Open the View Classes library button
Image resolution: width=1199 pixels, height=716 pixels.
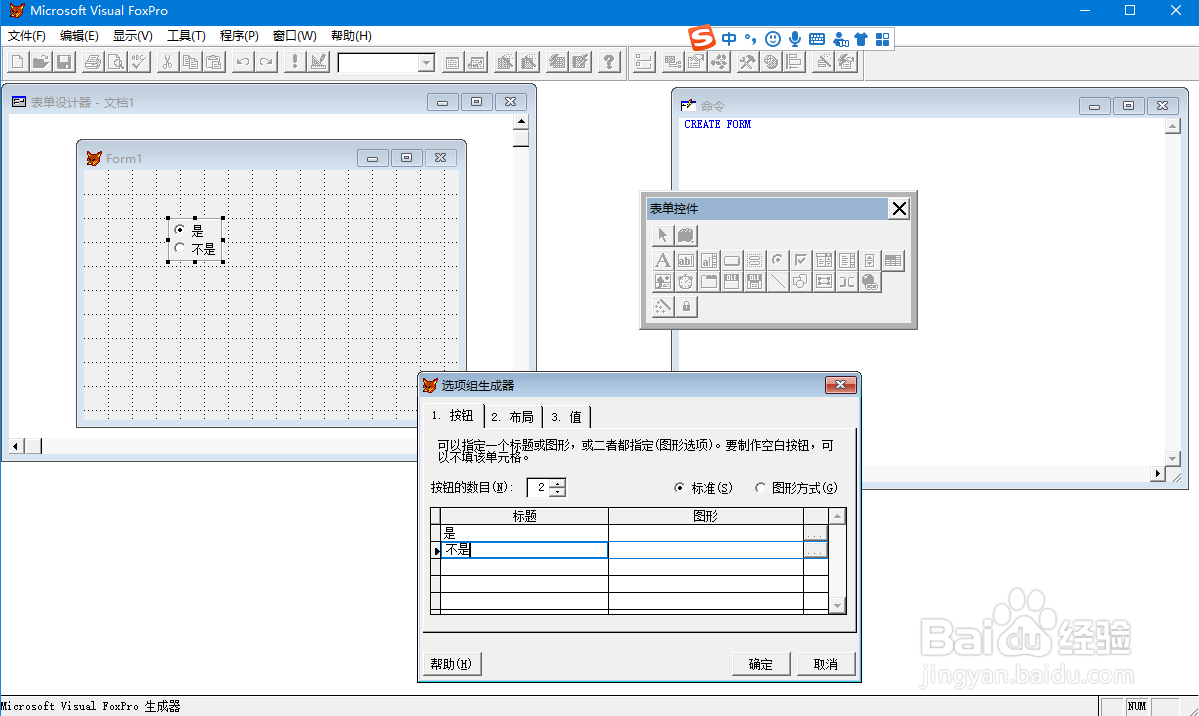(x=686, y=236)
